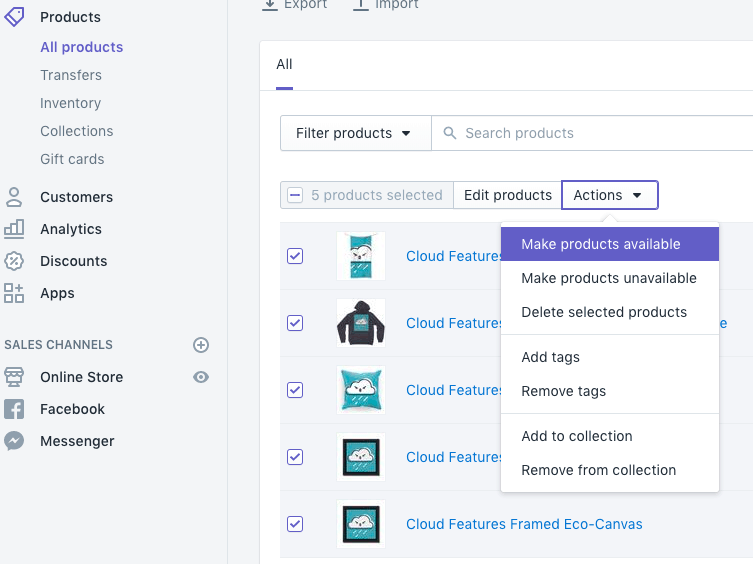Viewport: 753px width, 564px height.
Task: Uncheck the hoodie product checkbox
Action: [295, 323]
